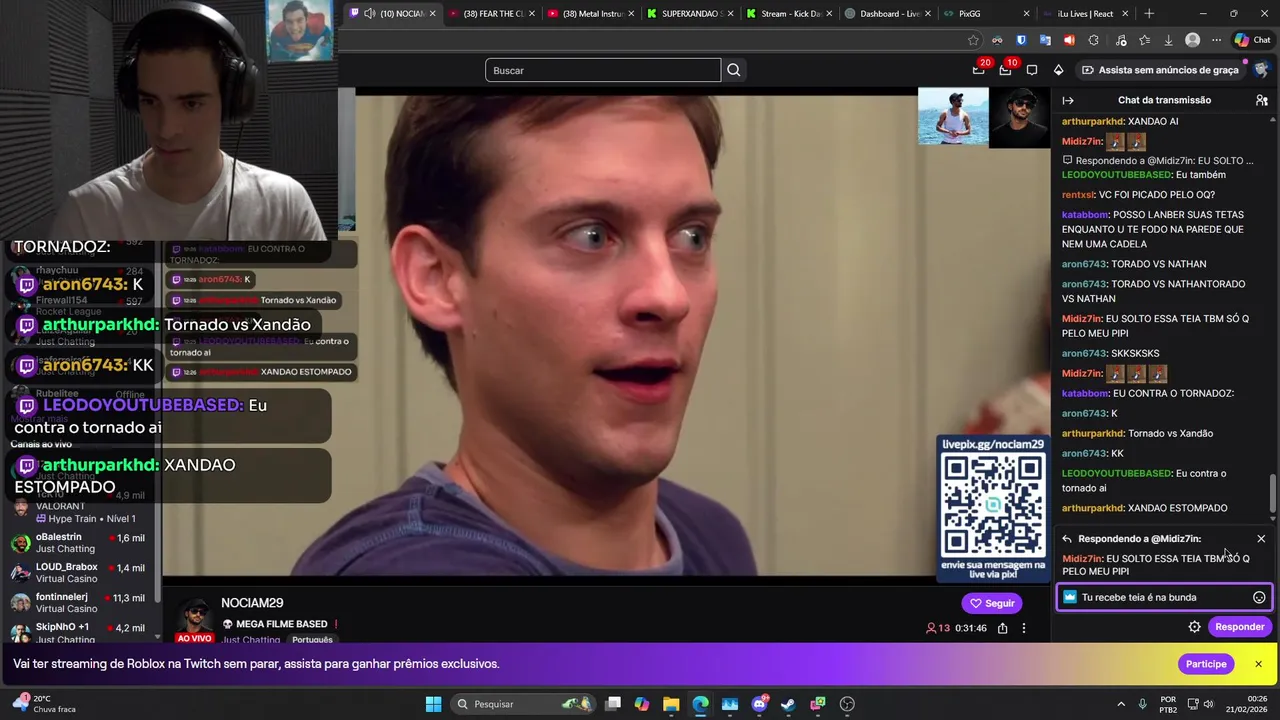Image resolution: width=1280 pixels, height=720 pixels.
Task: Click the blue crown badge in chat input
Action: pyautogui.click(x=1070, y=597)
